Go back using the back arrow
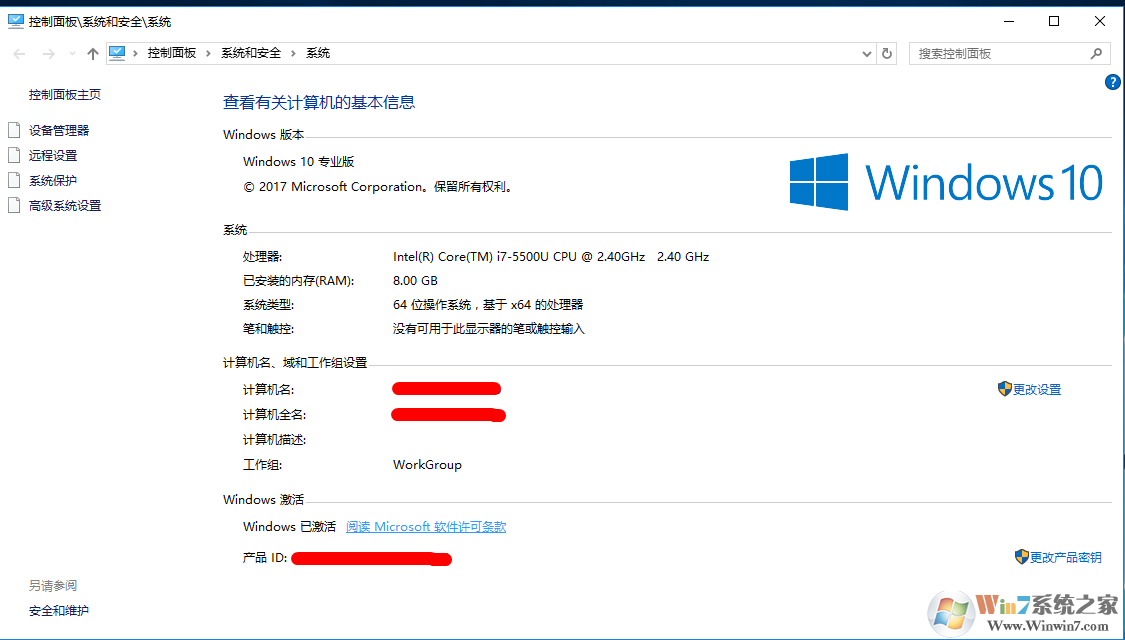 tap(19, 54)
